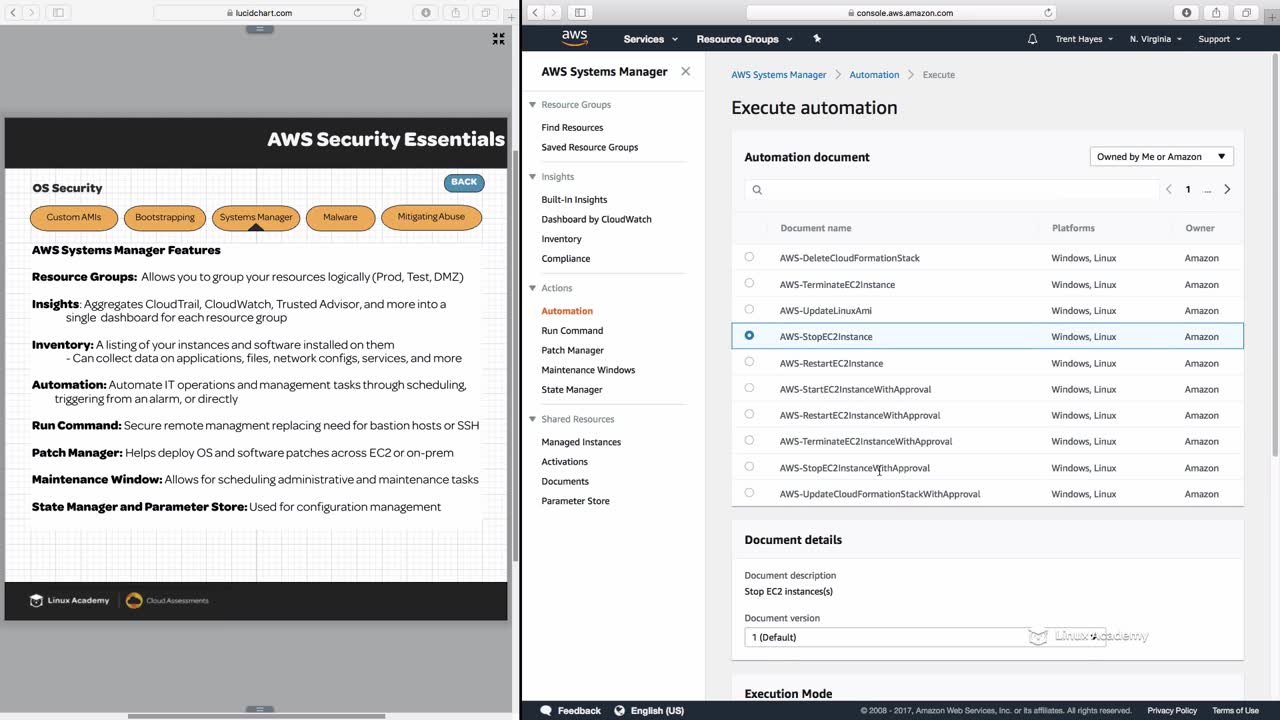The image size is (1280, 720).
Task: Collapse the Resource Groups sidebar section
Action: click(x=533, y=105)
